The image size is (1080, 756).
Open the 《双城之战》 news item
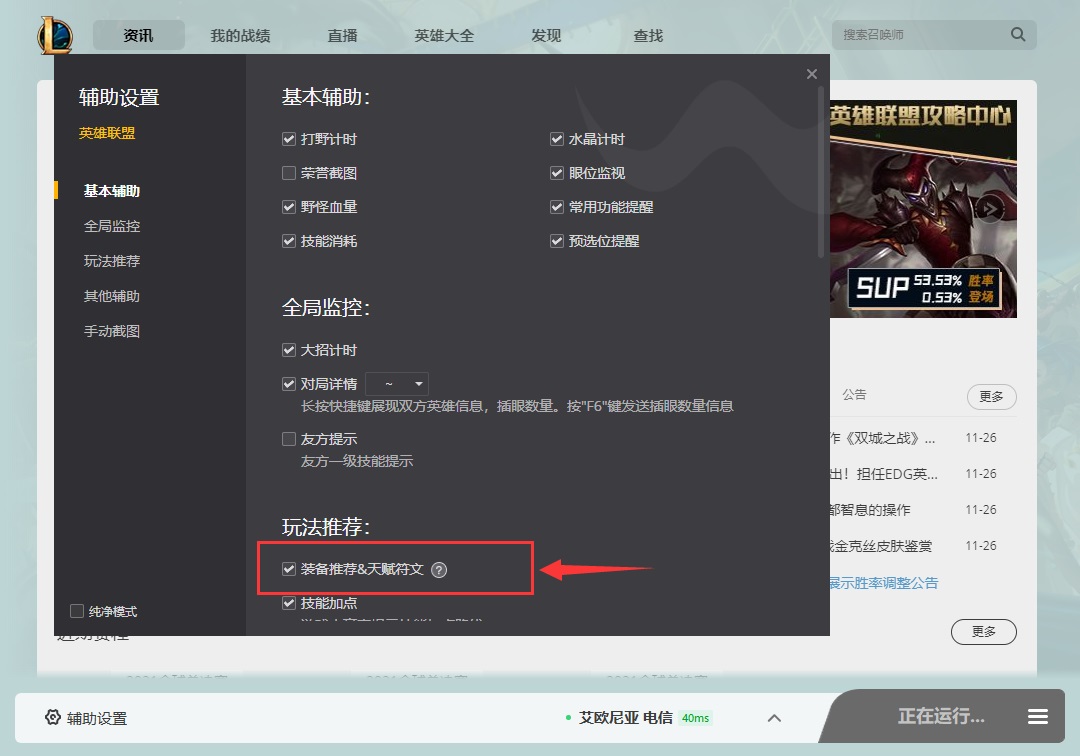tap(883, 438)
